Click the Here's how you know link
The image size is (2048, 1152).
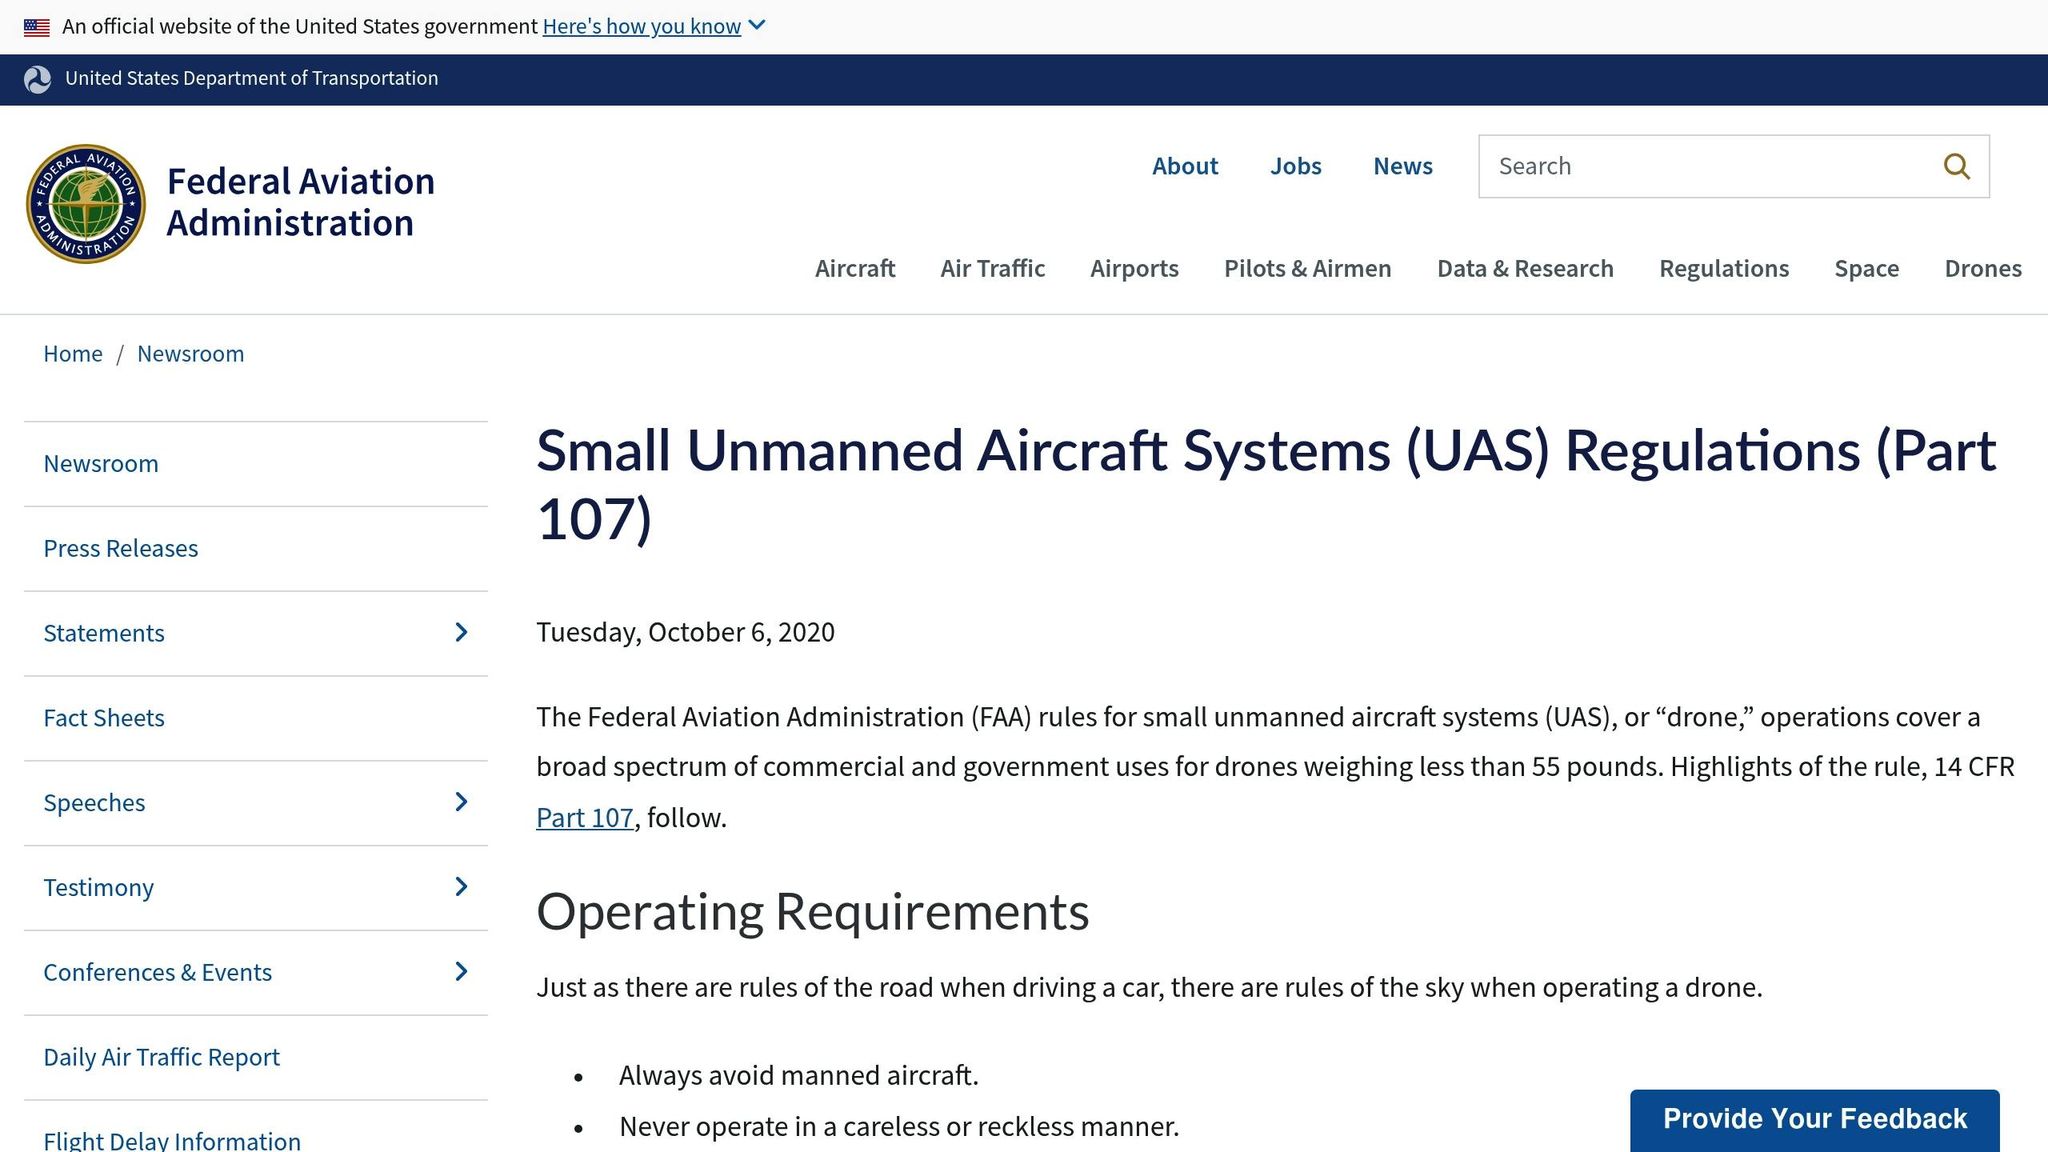pyautogui.click(x=642, y=26)
